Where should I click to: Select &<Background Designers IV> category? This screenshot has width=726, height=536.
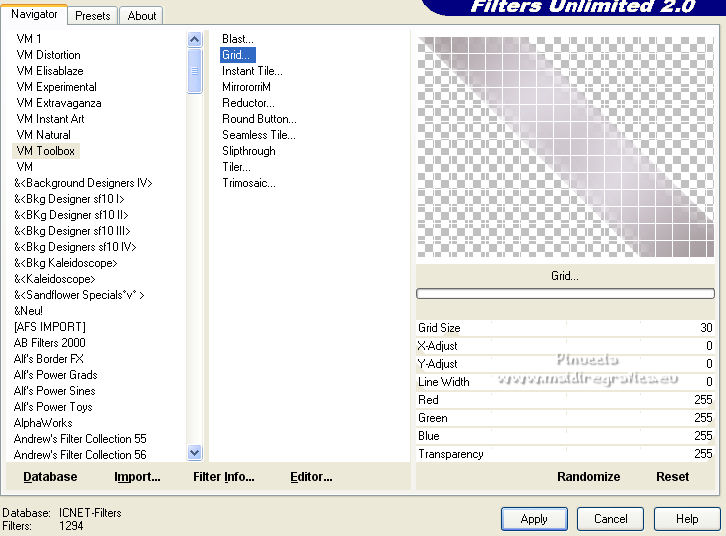83,183
